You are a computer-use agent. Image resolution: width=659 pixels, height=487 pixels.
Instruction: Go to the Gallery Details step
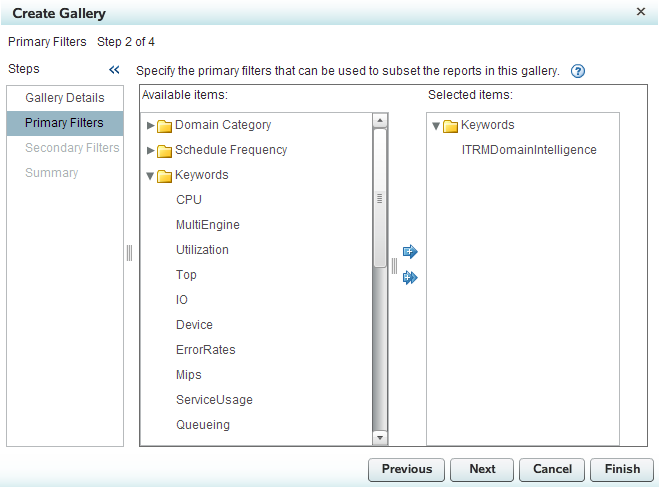(x=65, y=98)
